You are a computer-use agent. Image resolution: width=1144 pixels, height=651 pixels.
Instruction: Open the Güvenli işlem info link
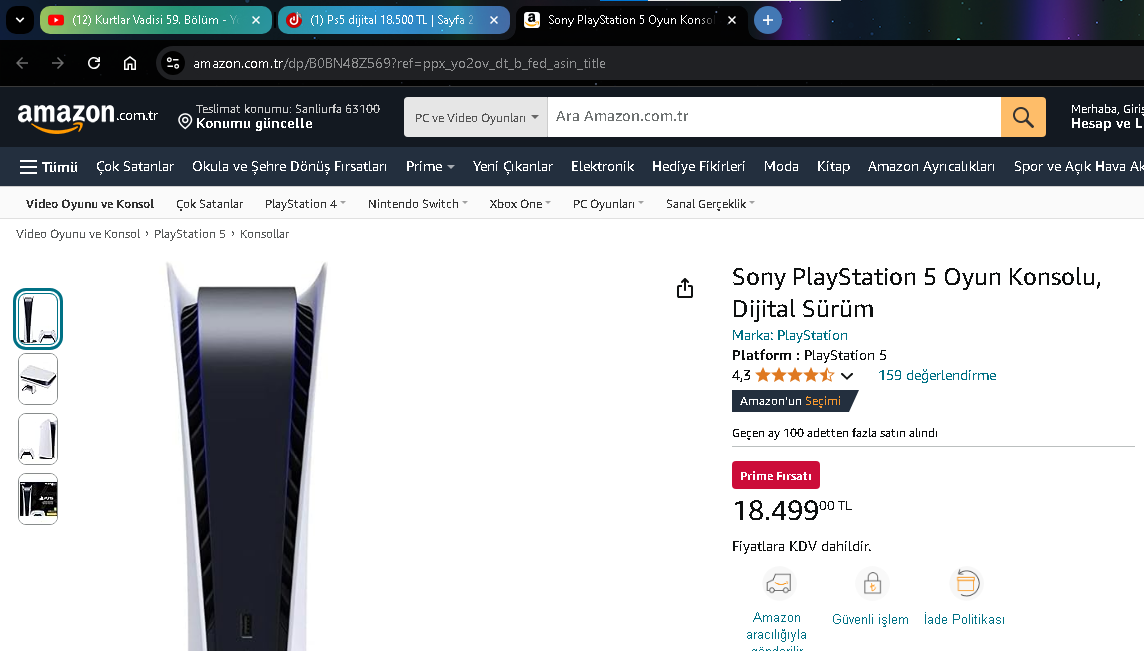click(x=870, y=620)
